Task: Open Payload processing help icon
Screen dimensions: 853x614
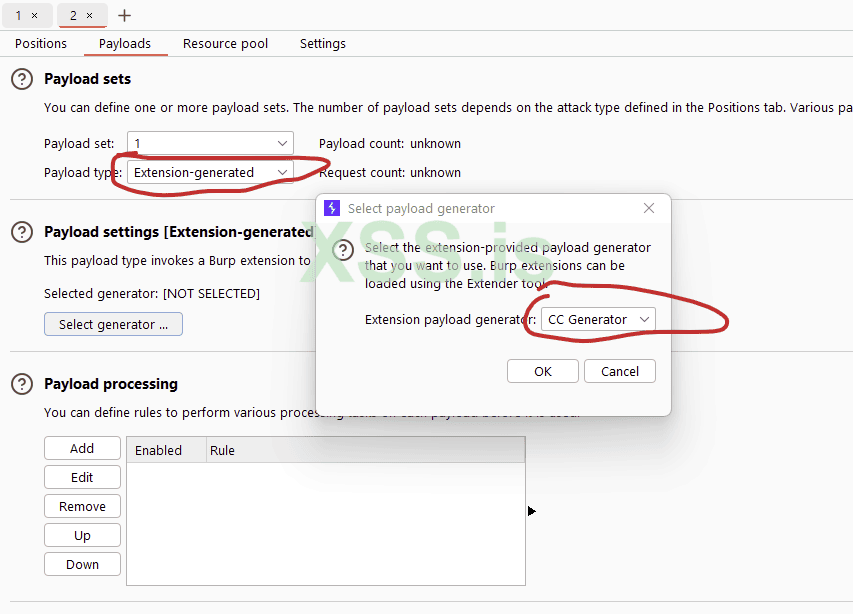Action: (x=22, y=384)
